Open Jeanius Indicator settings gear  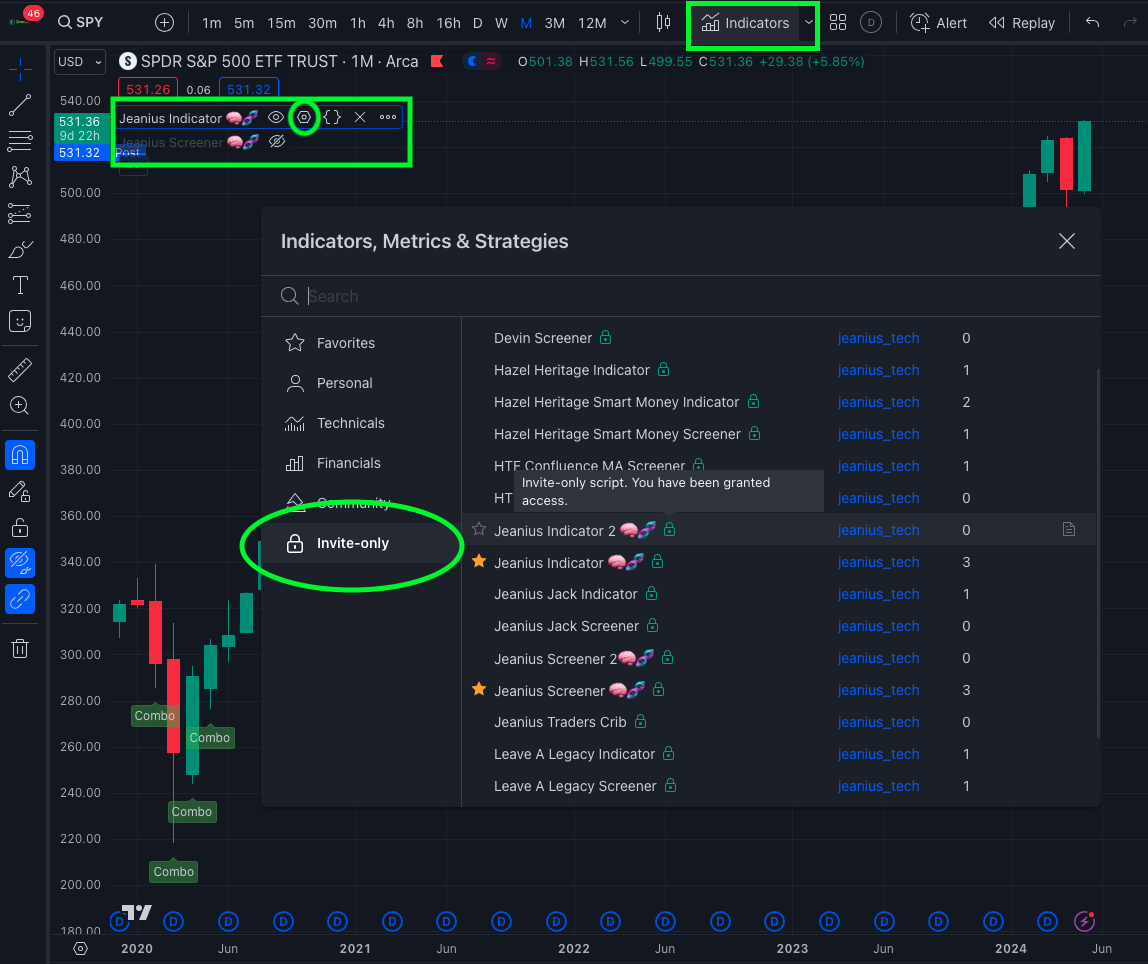[304, 117]
